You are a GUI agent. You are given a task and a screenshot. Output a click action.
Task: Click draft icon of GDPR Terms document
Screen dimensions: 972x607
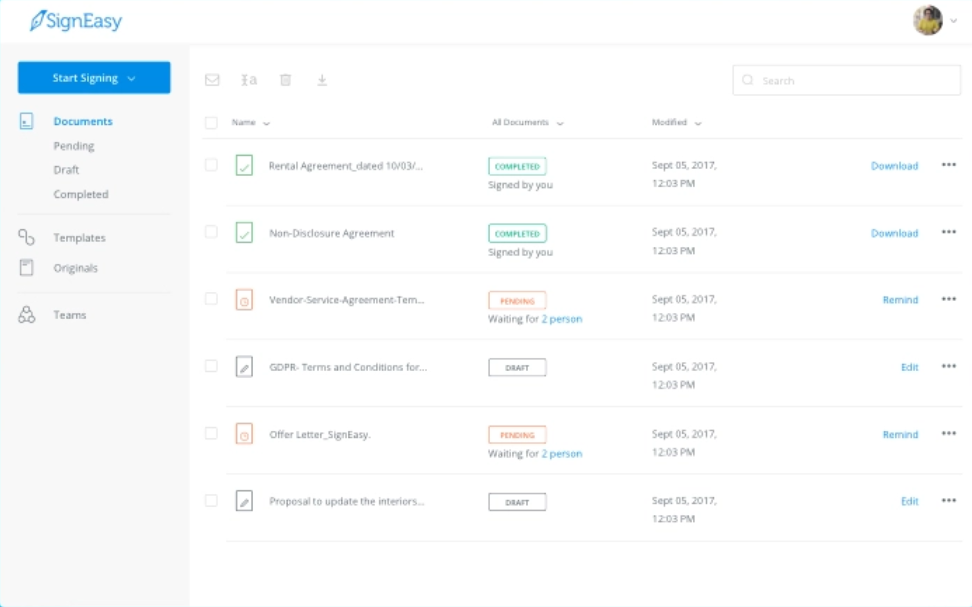[x=244, y=367]
